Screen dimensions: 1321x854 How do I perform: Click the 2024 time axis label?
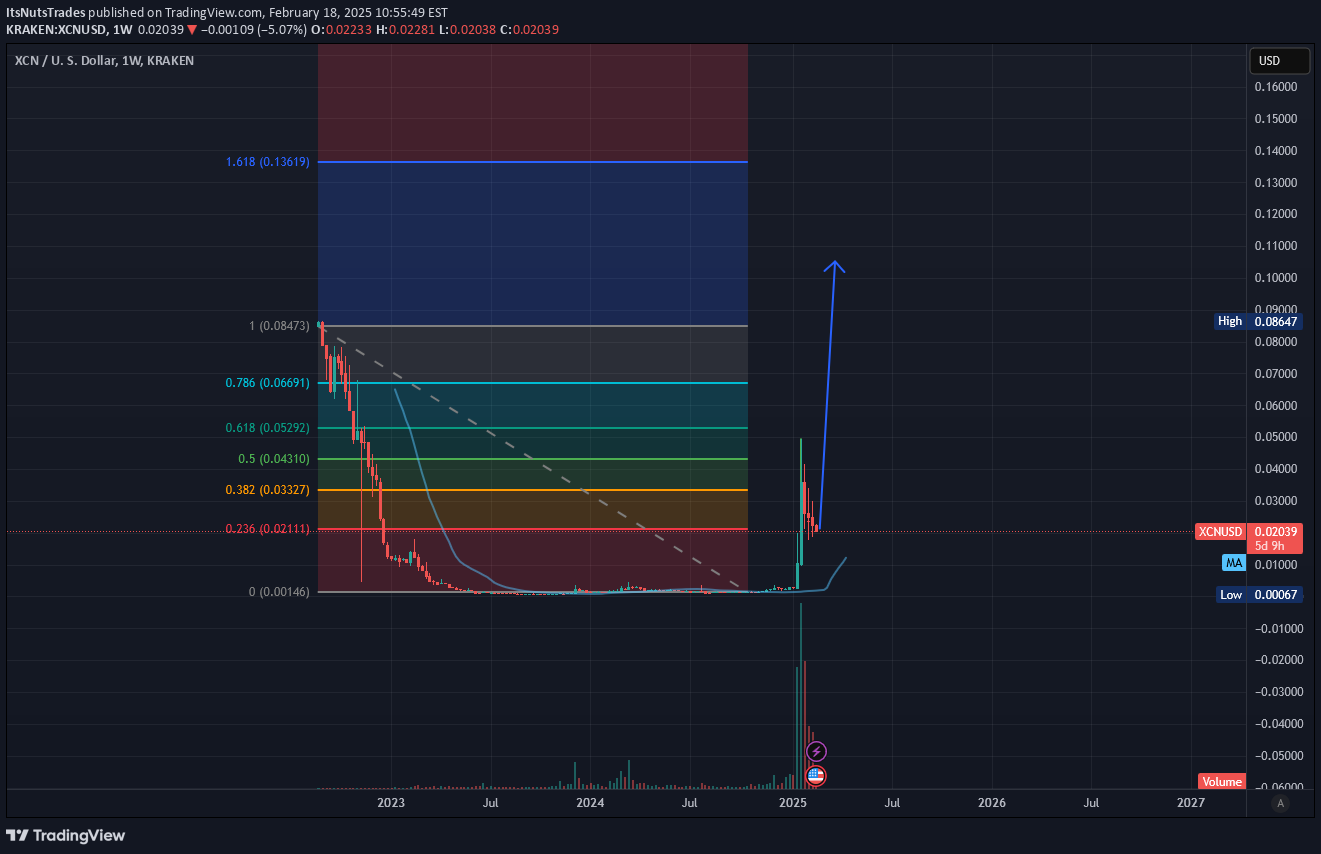(590, 803)
